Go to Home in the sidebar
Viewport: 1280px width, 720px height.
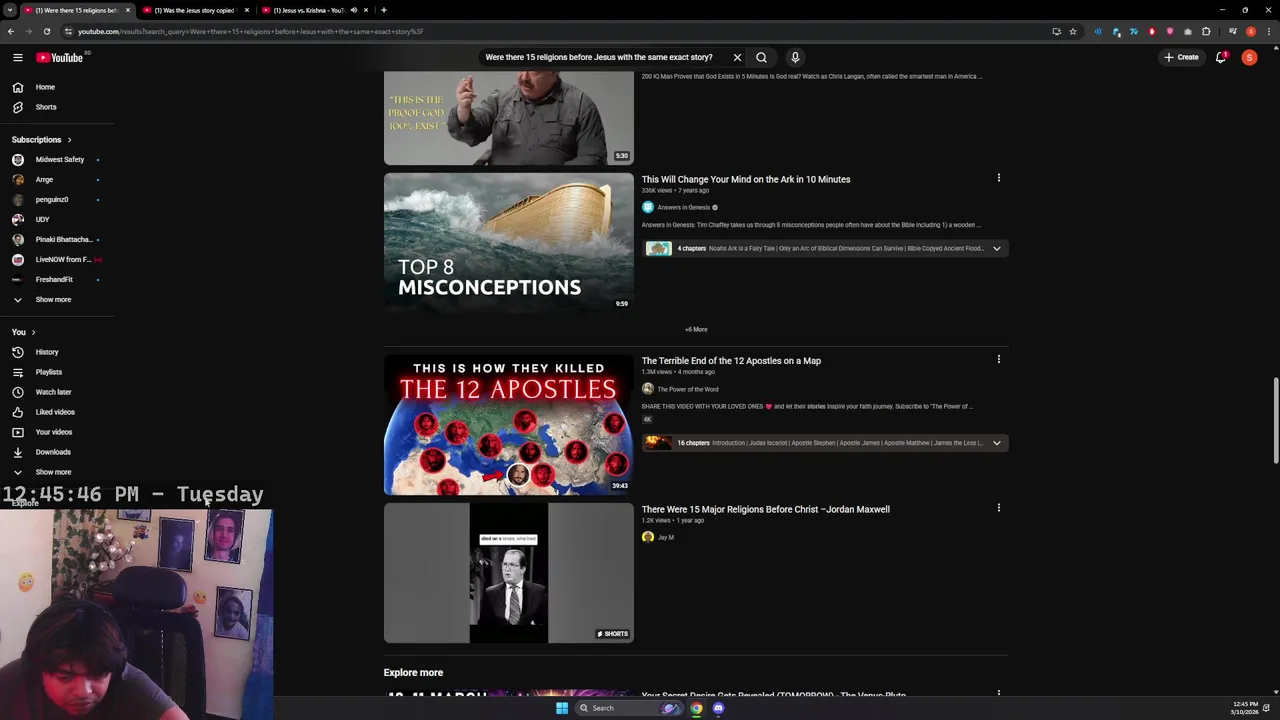45,87
